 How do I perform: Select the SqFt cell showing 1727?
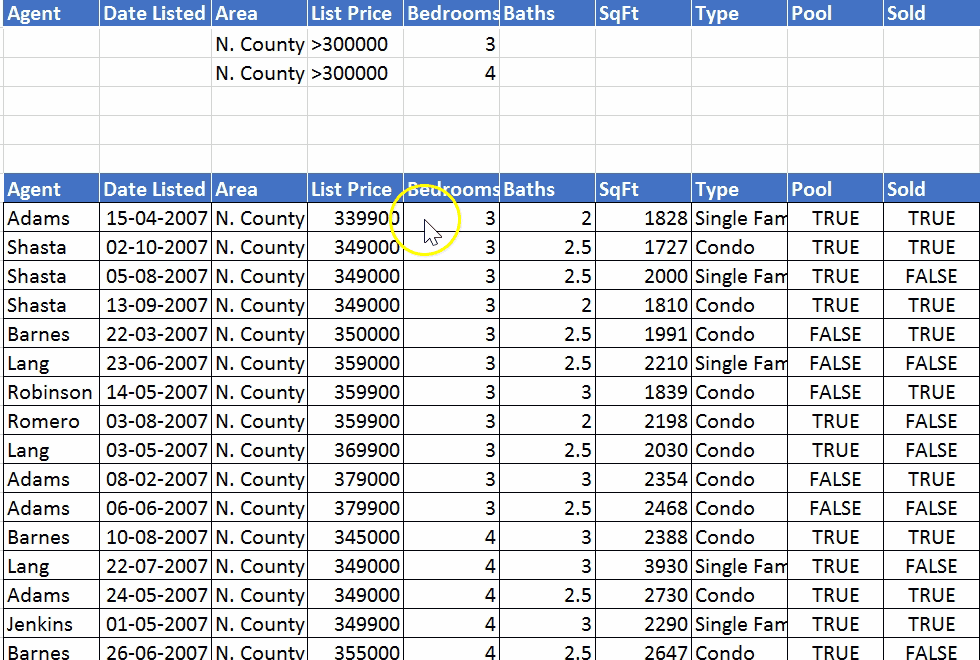643,247
